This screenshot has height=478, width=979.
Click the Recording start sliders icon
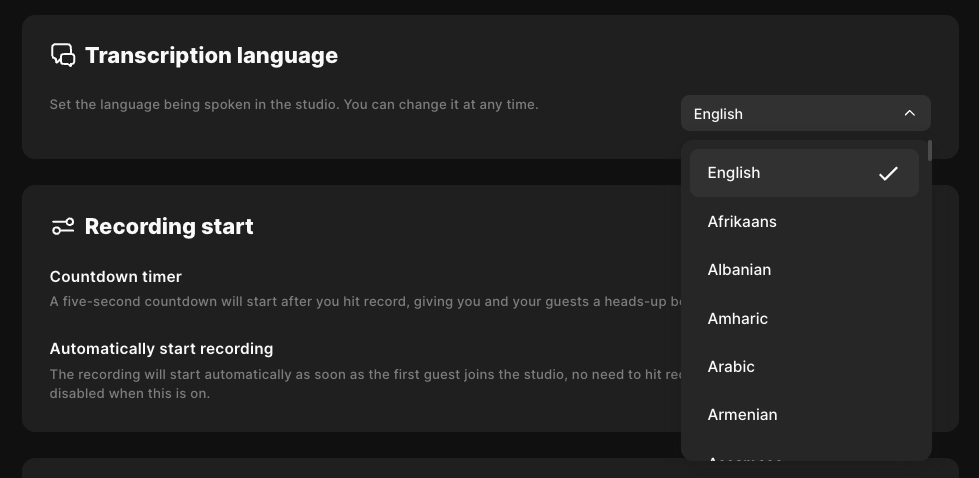point(63,226)
